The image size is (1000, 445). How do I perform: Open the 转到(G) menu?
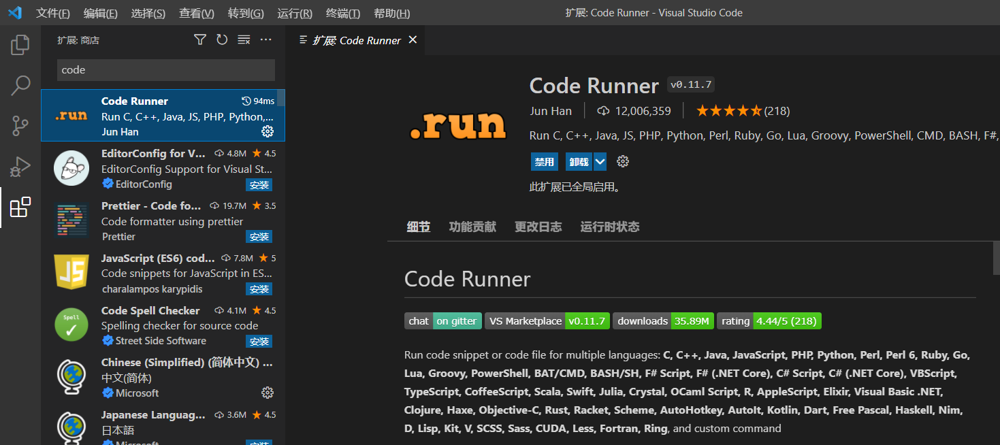[x=246, y=13]
